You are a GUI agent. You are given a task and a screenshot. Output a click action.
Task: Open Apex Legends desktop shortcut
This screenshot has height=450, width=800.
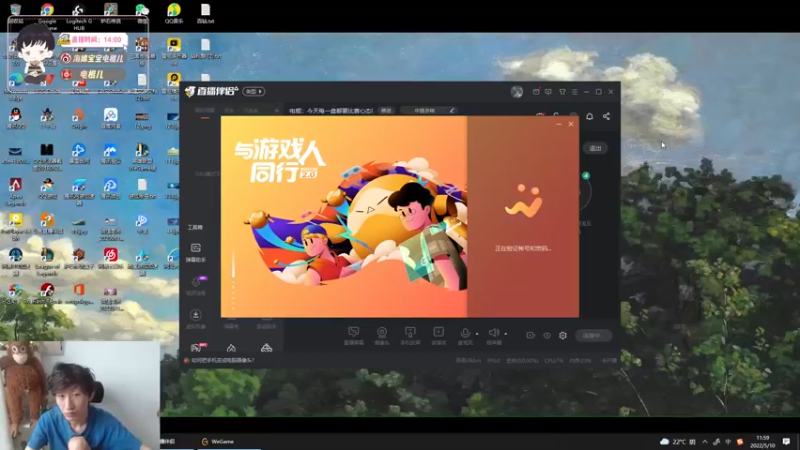pyautogui.click(x=15, y=190)
